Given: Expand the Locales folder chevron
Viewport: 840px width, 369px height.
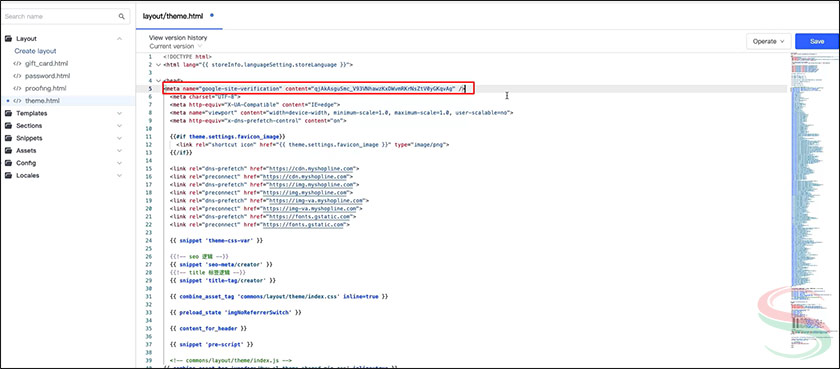Looking at the screenshot, I should pos(119,176).
